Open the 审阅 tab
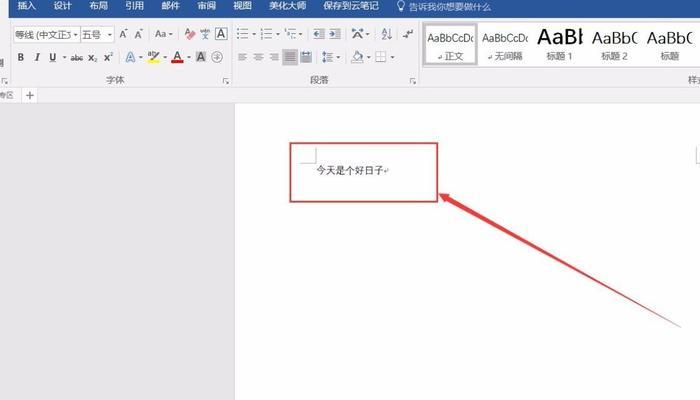Screen dimensions: 700x400 tap(206, 6)
